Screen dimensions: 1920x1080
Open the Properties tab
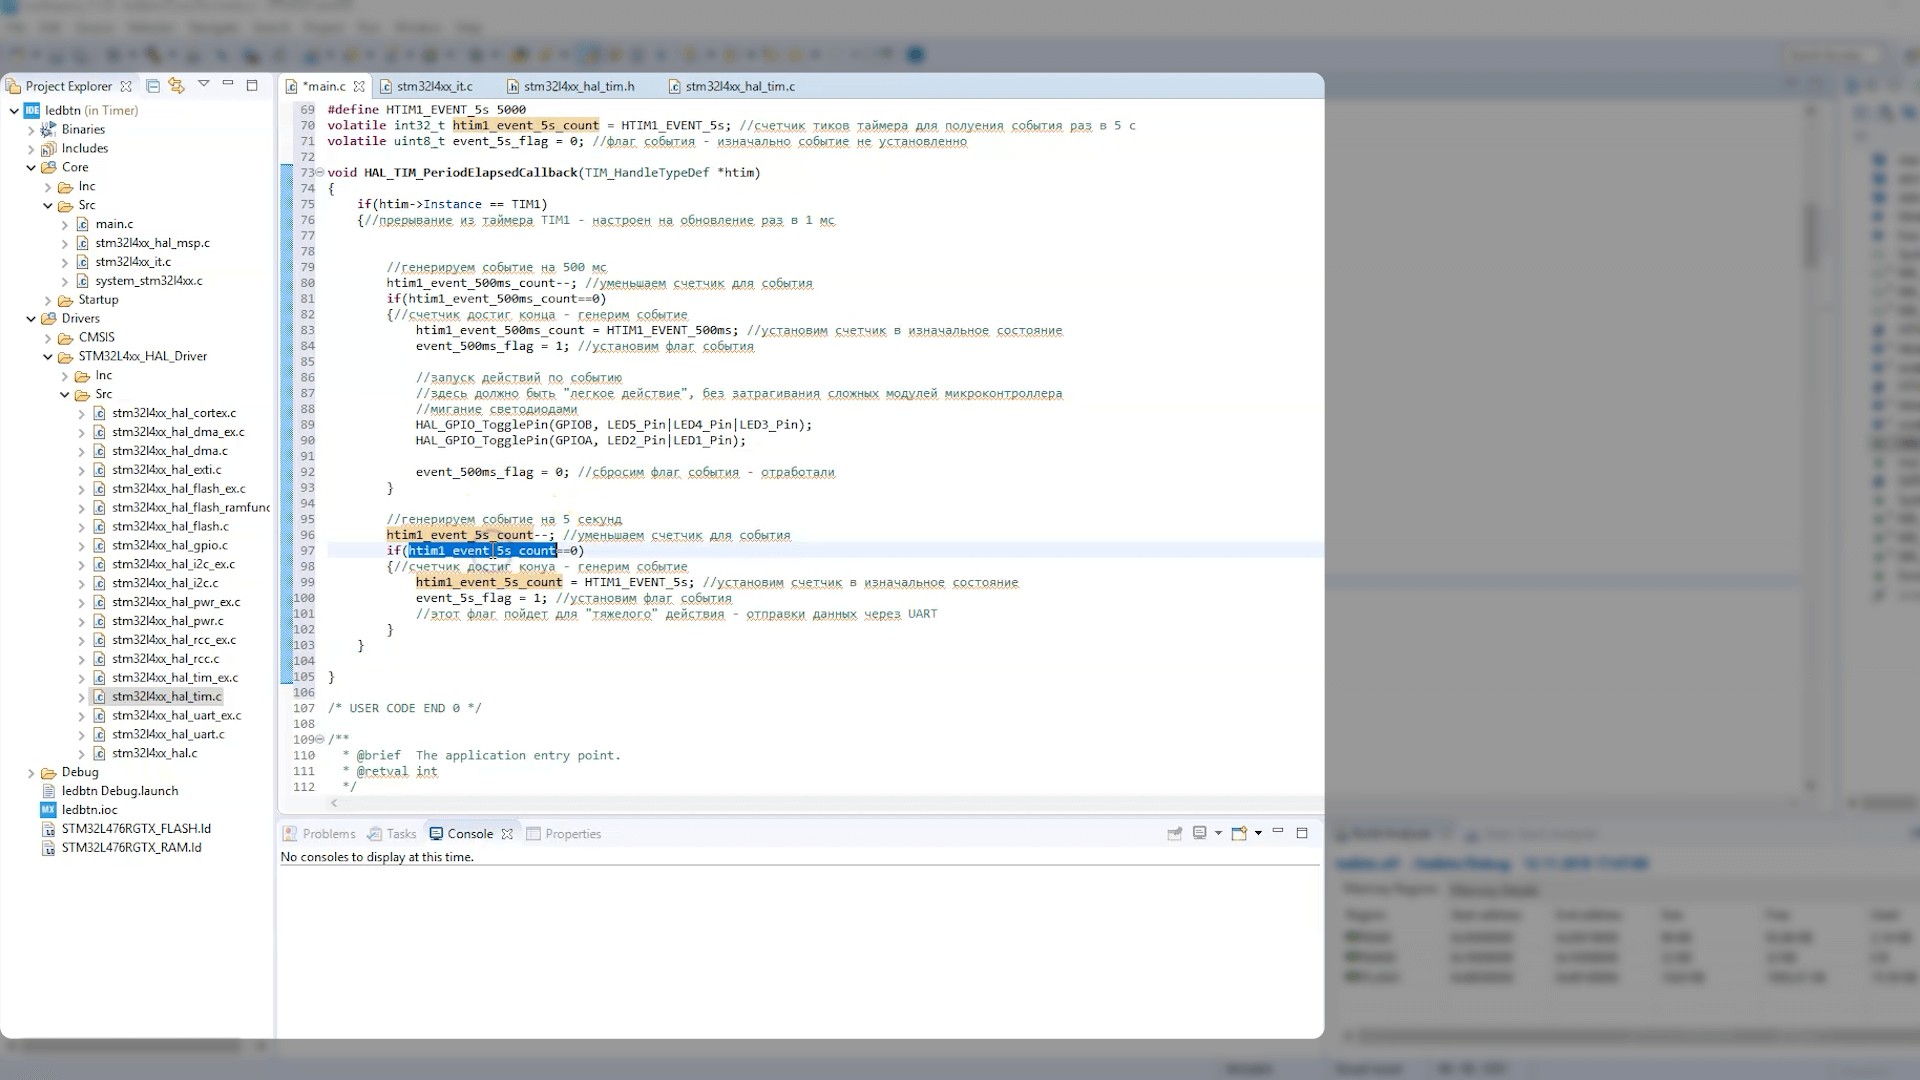(x=564, y=834)
